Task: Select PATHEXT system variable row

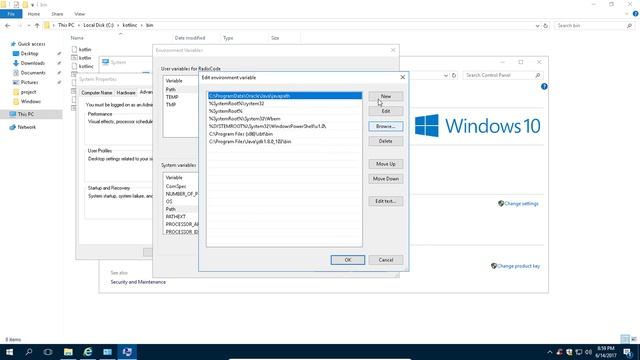Action: pos(181,217)
